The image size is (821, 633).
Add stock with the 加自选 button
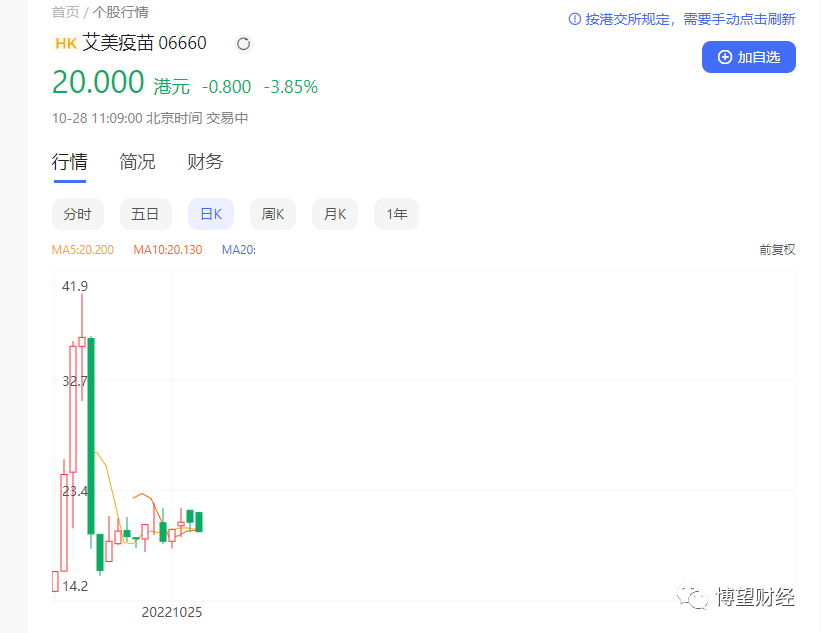pyautogui.click(x=749, y=57)
